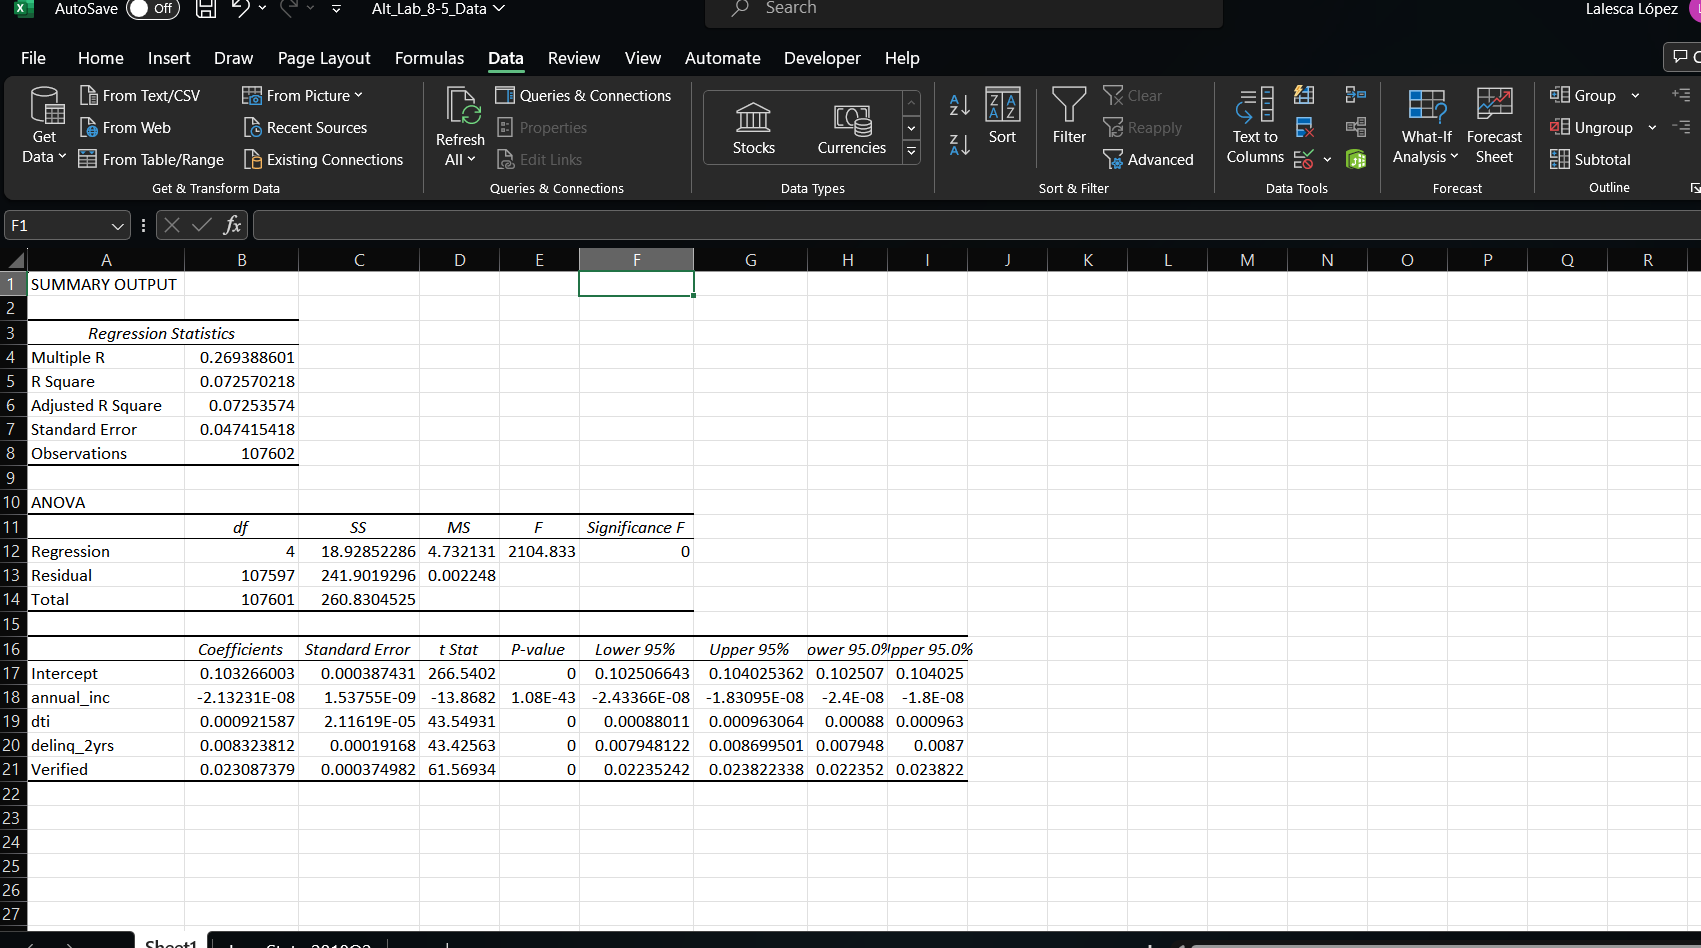Switch to the Insert tab
1701x948 pixels.
(x=169, y=58)
